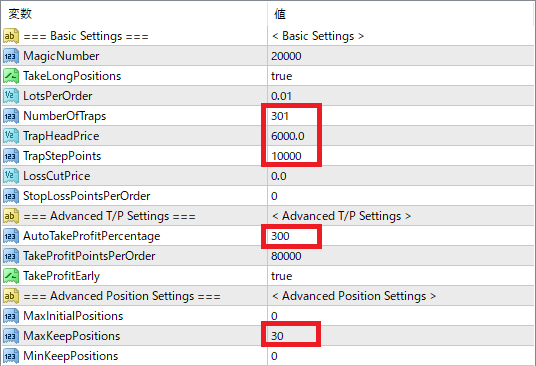Select the NumberOfTraps value 301

(x=280, y=116)
